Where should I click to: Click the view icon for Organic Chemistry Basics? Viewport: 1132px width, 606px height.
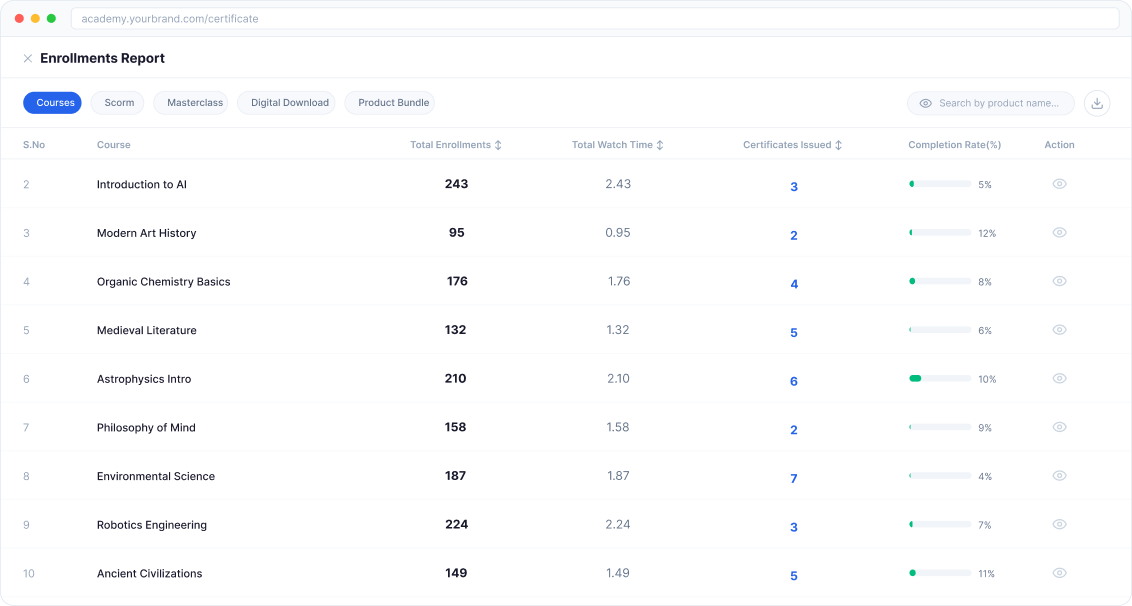(1059, 281)
